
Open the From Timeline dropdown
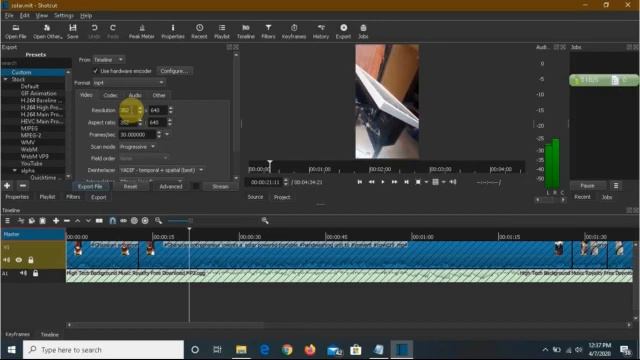click(x=109, y=60)
